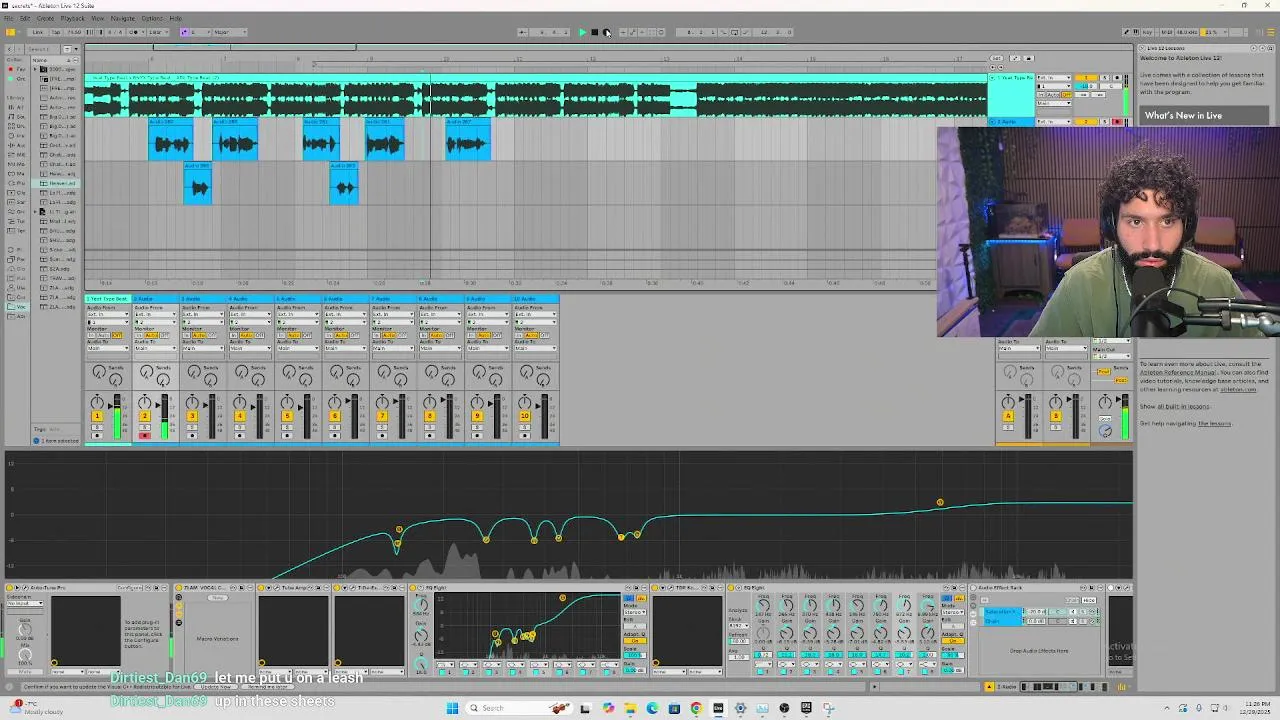Select the Auto-Tune Pro device title bar

88,588
